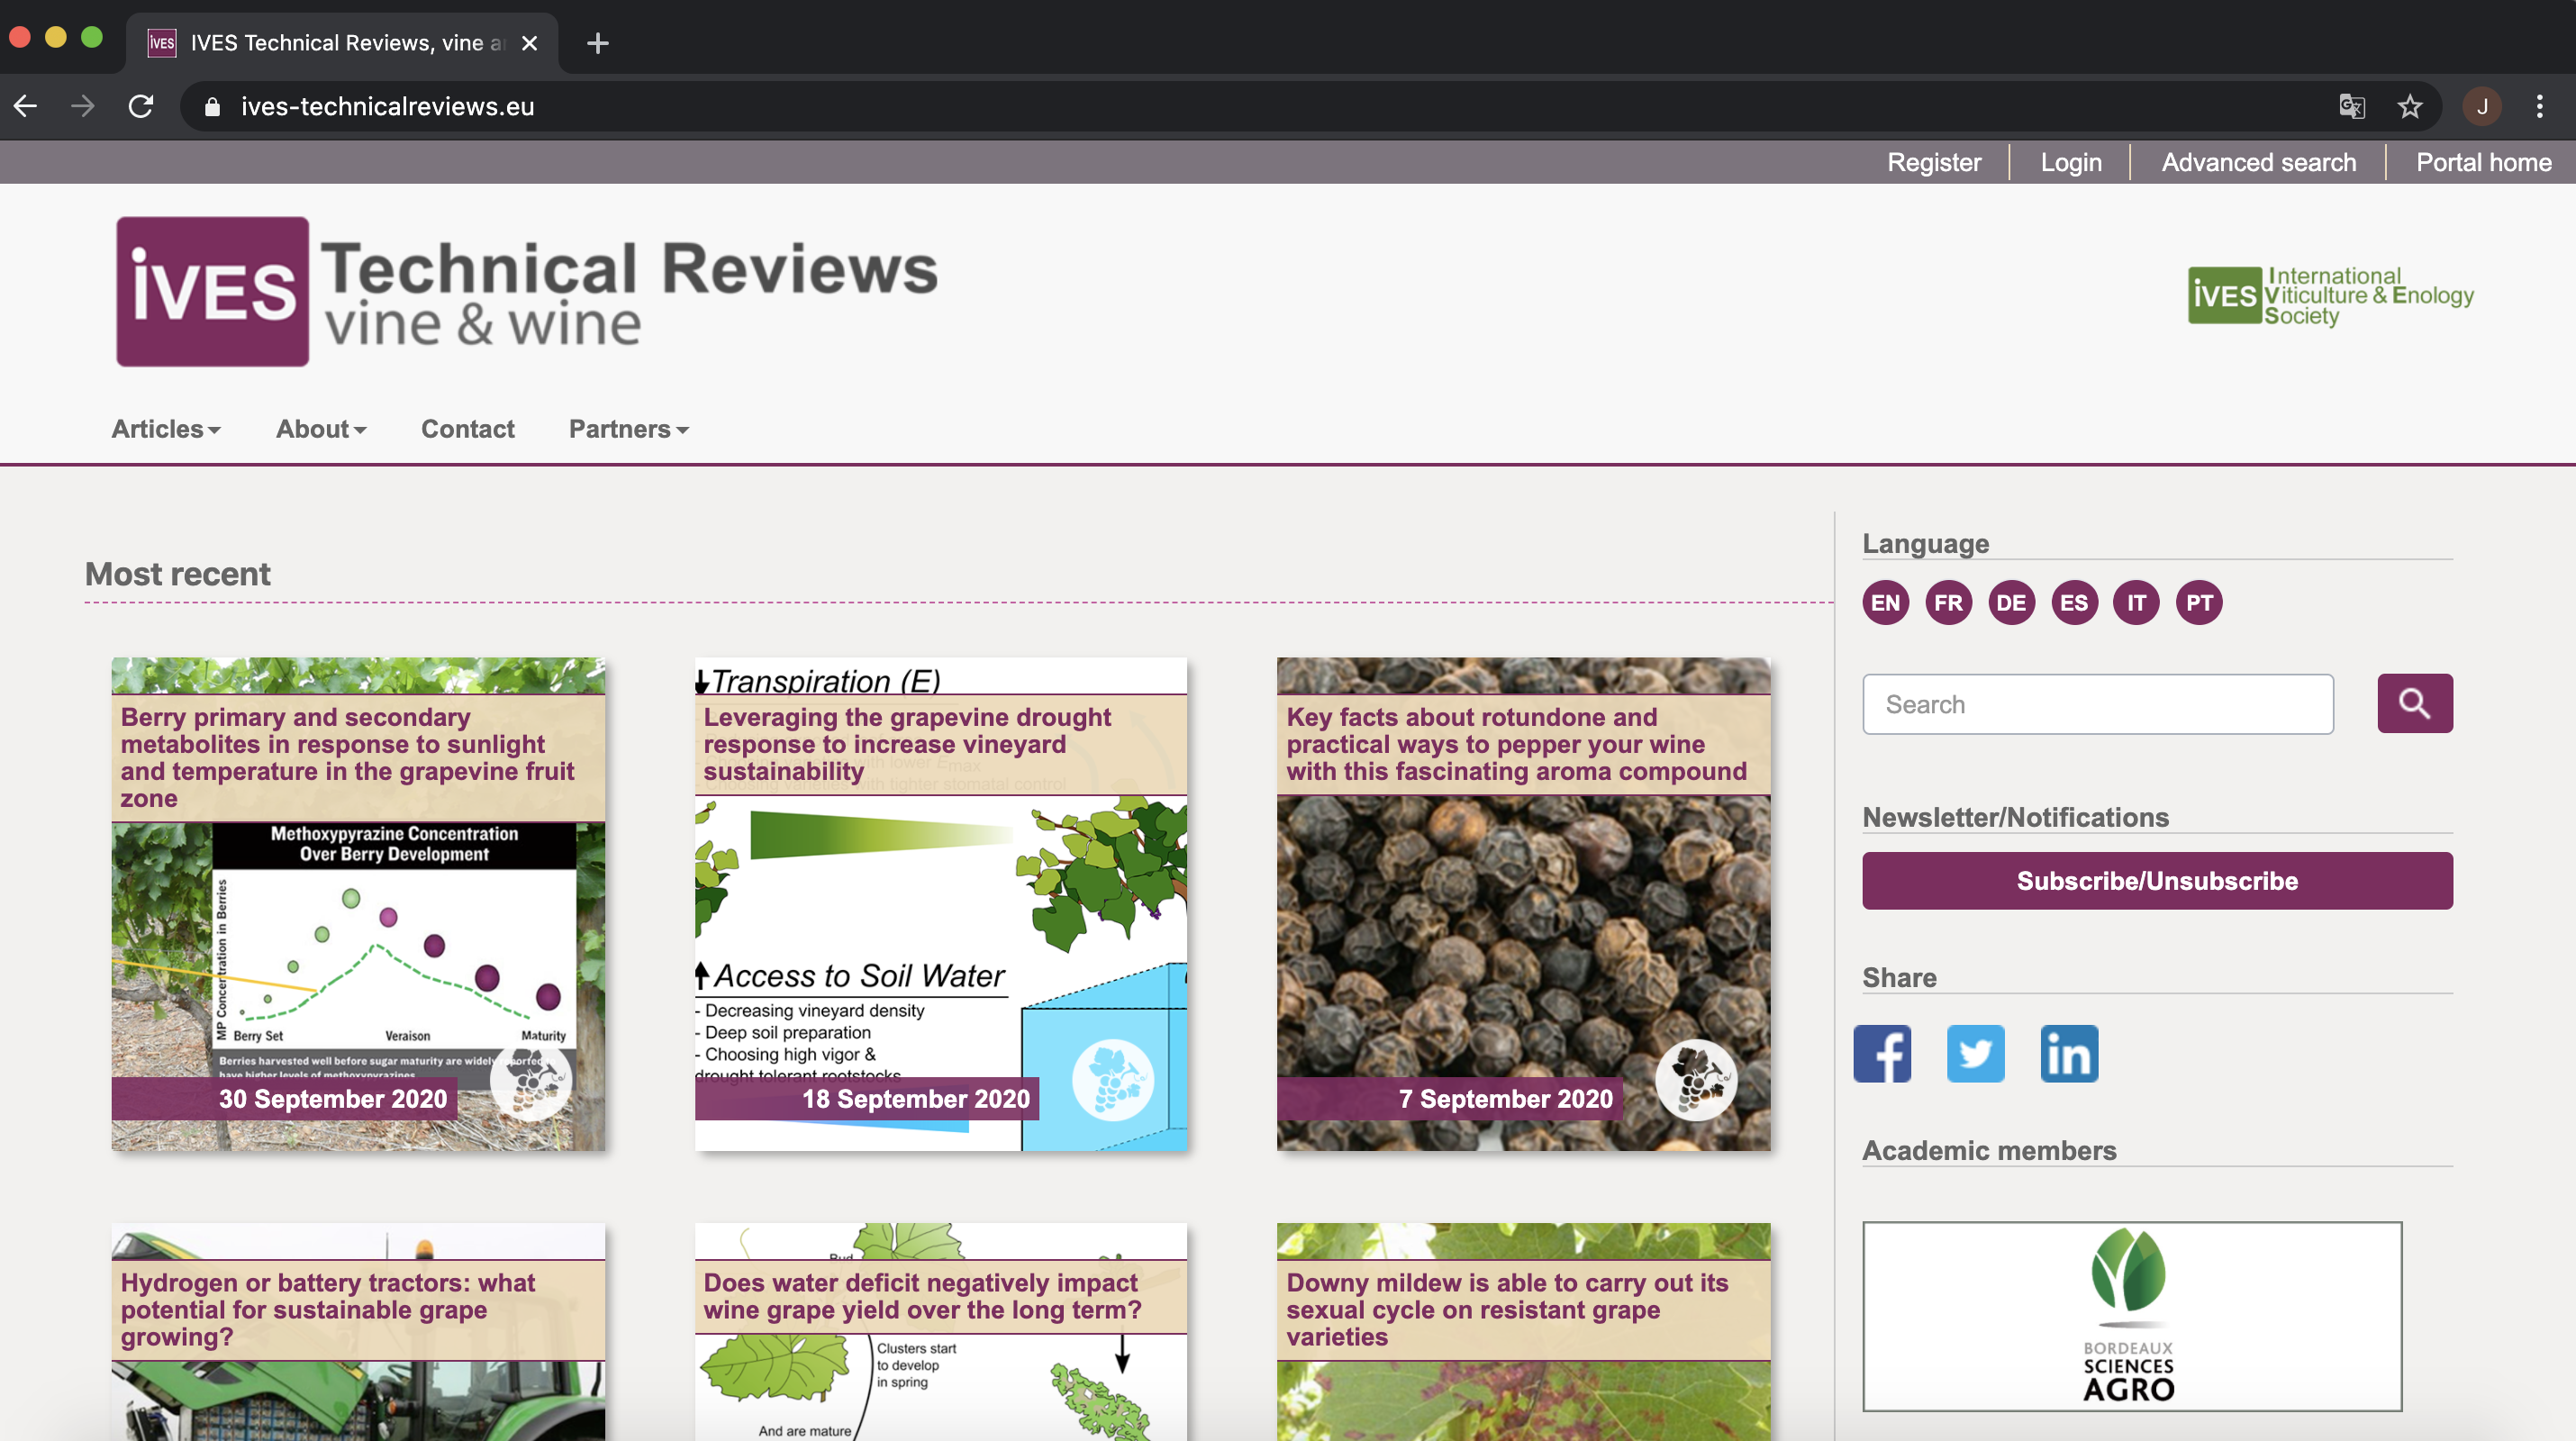This screenshot has width=2576, height=1441.
Task: Share on Twitter icon
Action: [x=1975, y=1053]
